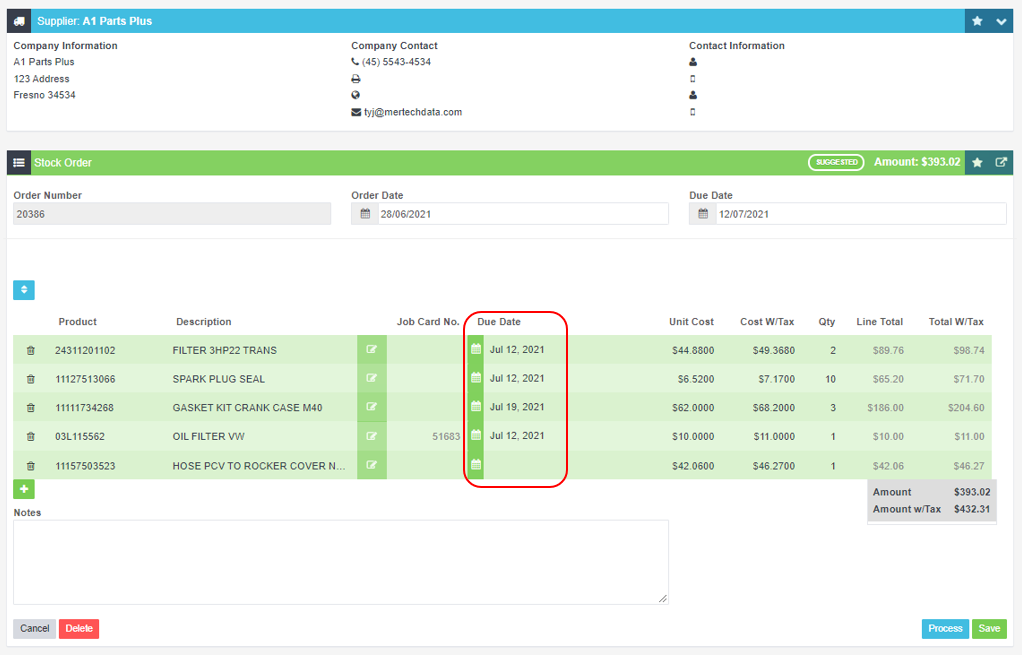Delete the SPARK PLUG SEAL line
Viewport: 1022px width, 656px height.
pyautogui.click(x=31, y=379)
